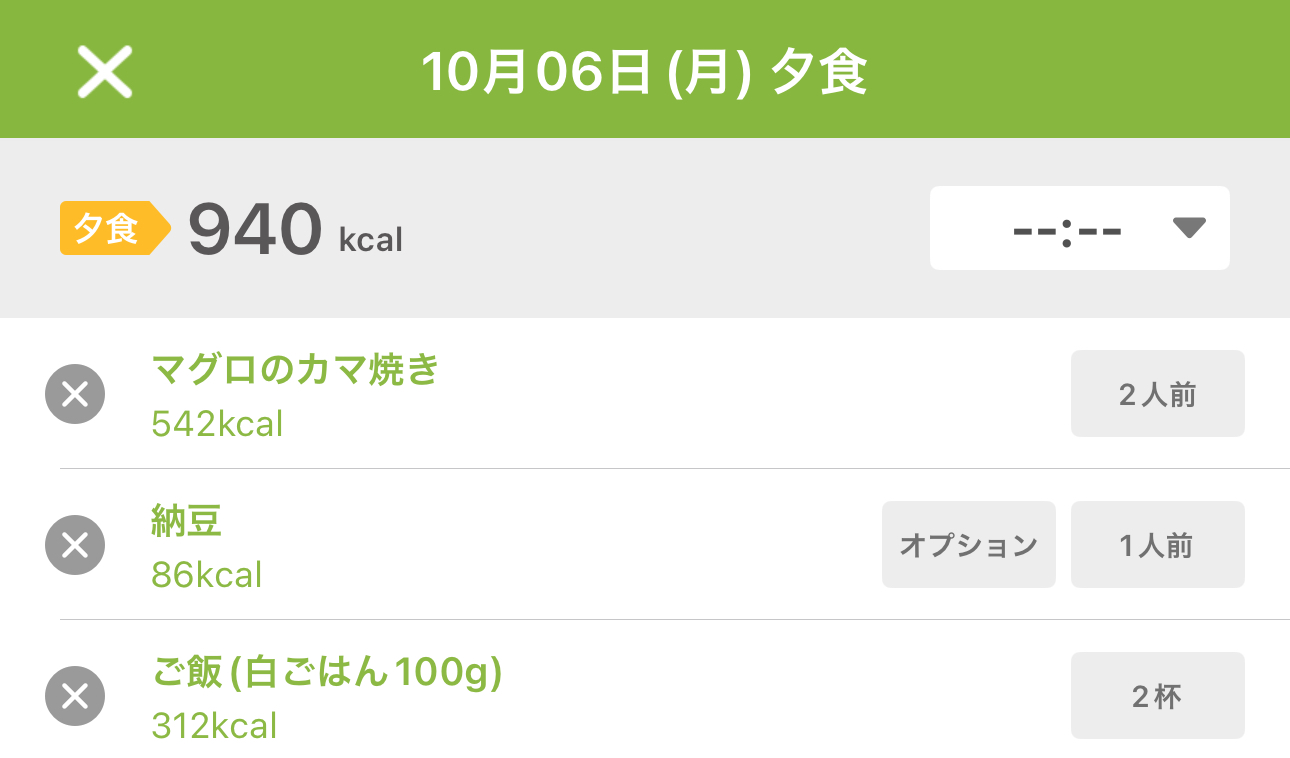Open the ご飯 (白ごはん100g) item
Viewport: 1290px width, 758px height.
(x=327, y=673)
